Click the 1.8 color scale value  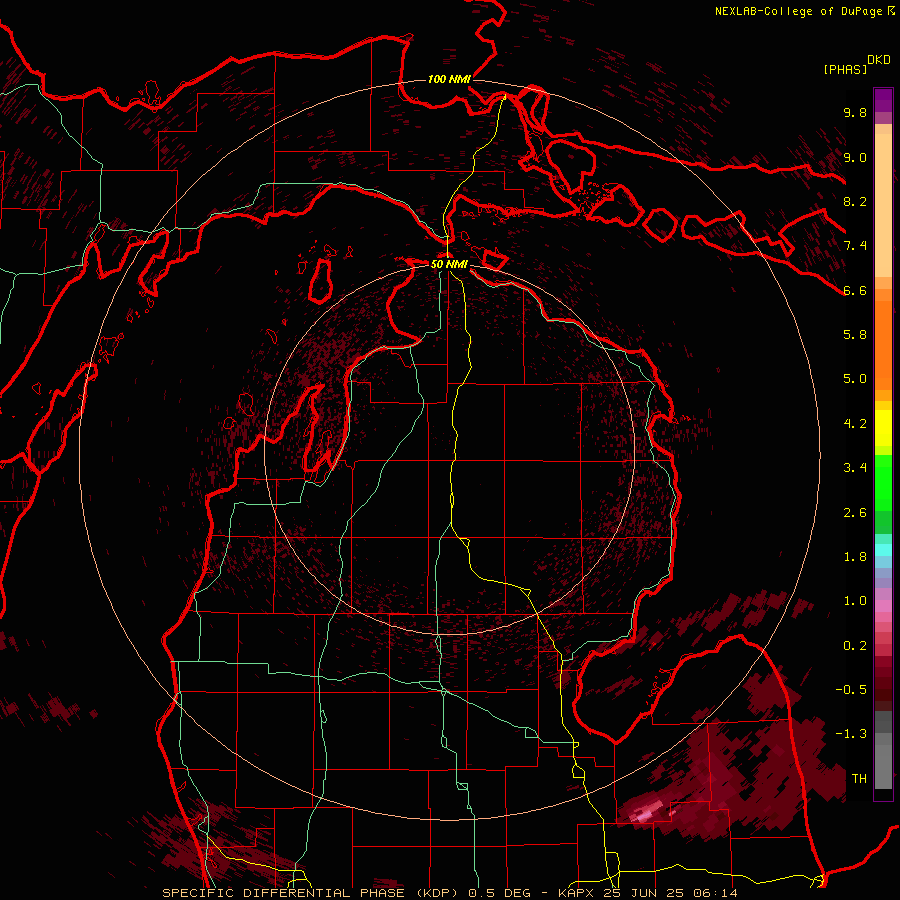coord(855,557)
